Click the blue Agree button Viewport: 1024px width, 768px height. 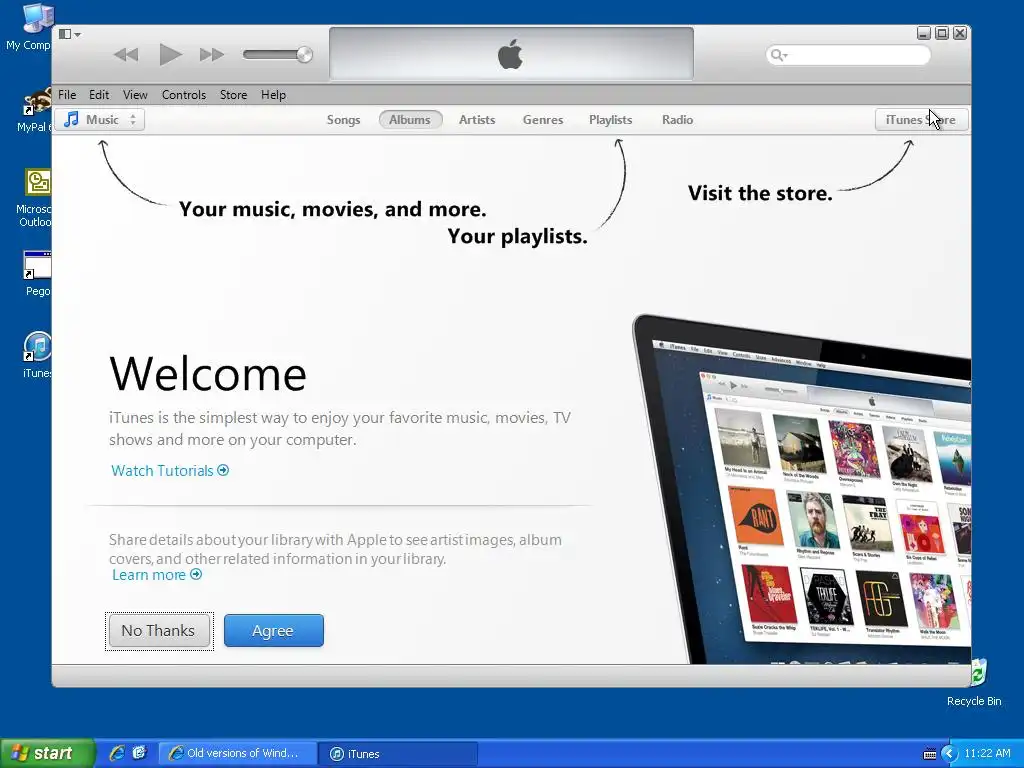pos(274,630)
